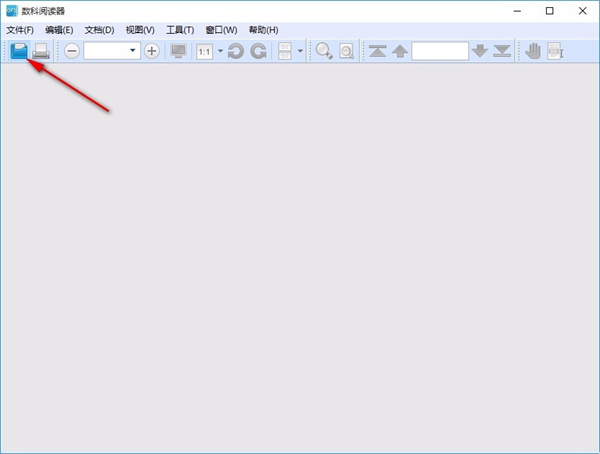Image resolution: width=600 pixels, height=454 pixels.
Task: Open the 1:1 view mode dropdown arrow
Action: coord(220,51)
